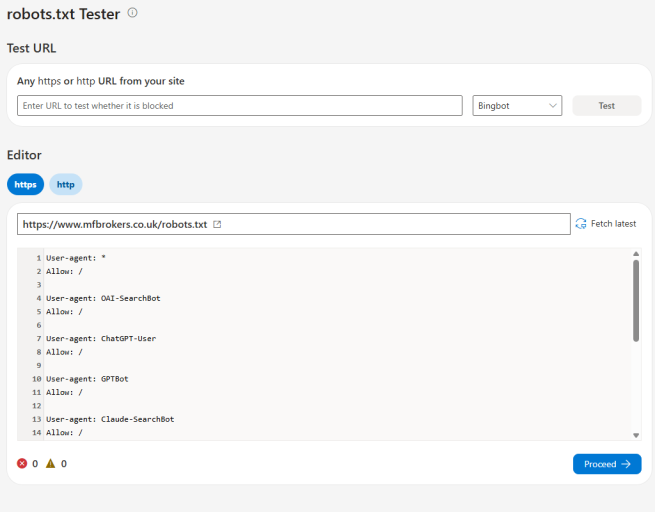Click the info icon beside robots.txt Tester
Image resolution: width=655 pixels, height=512 pixels.
click(132, 13)
